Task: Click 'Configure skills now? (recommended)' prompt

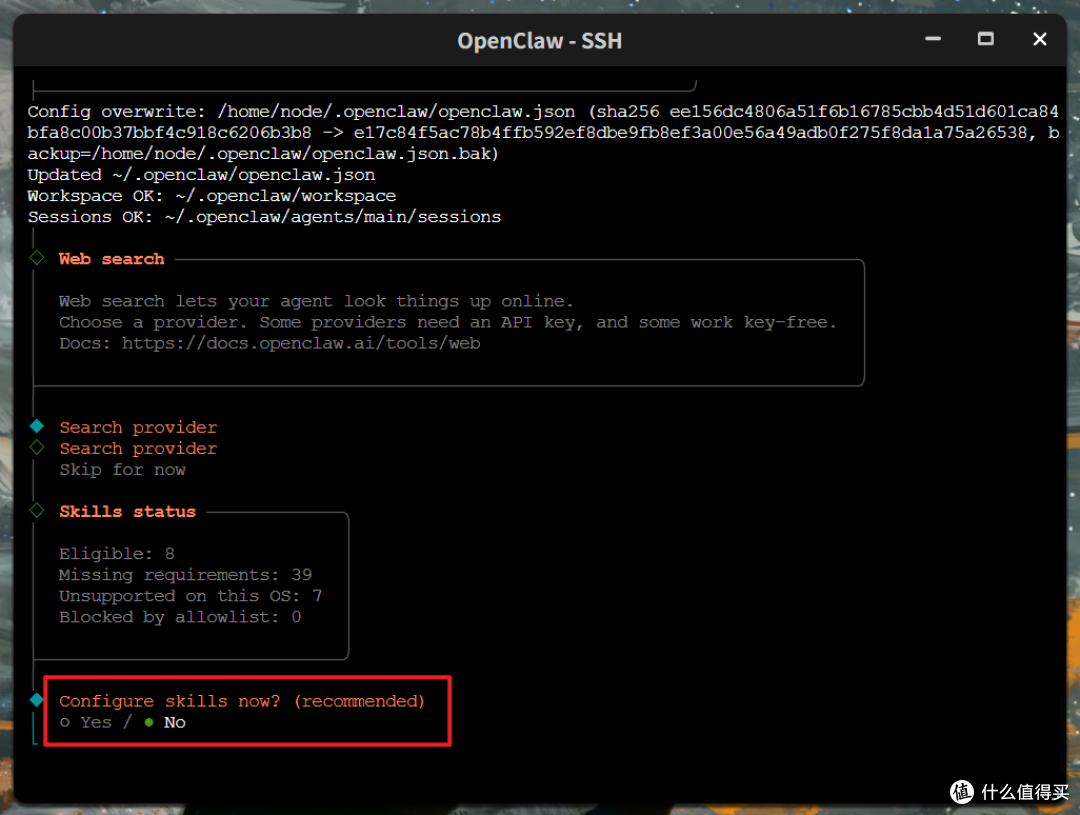Action: point(242,701)
